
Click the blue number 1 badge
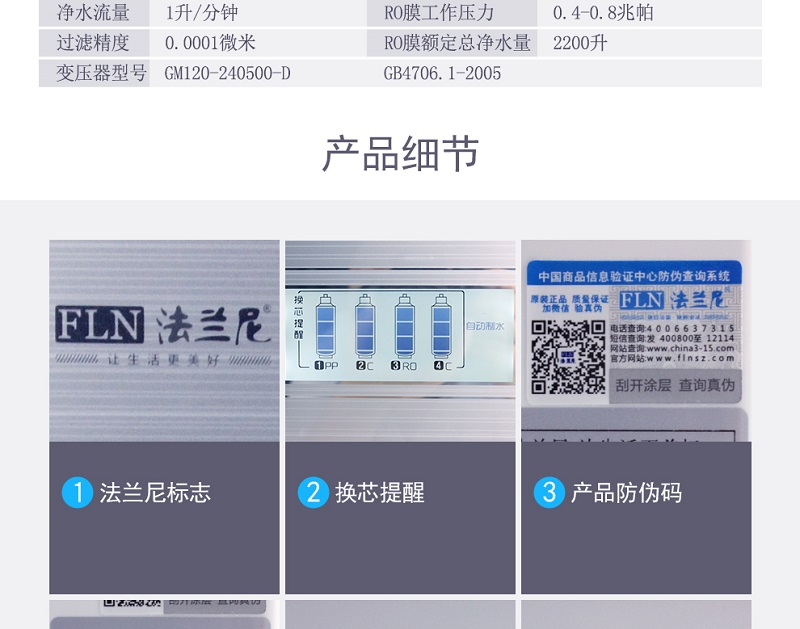click(77, 492)
